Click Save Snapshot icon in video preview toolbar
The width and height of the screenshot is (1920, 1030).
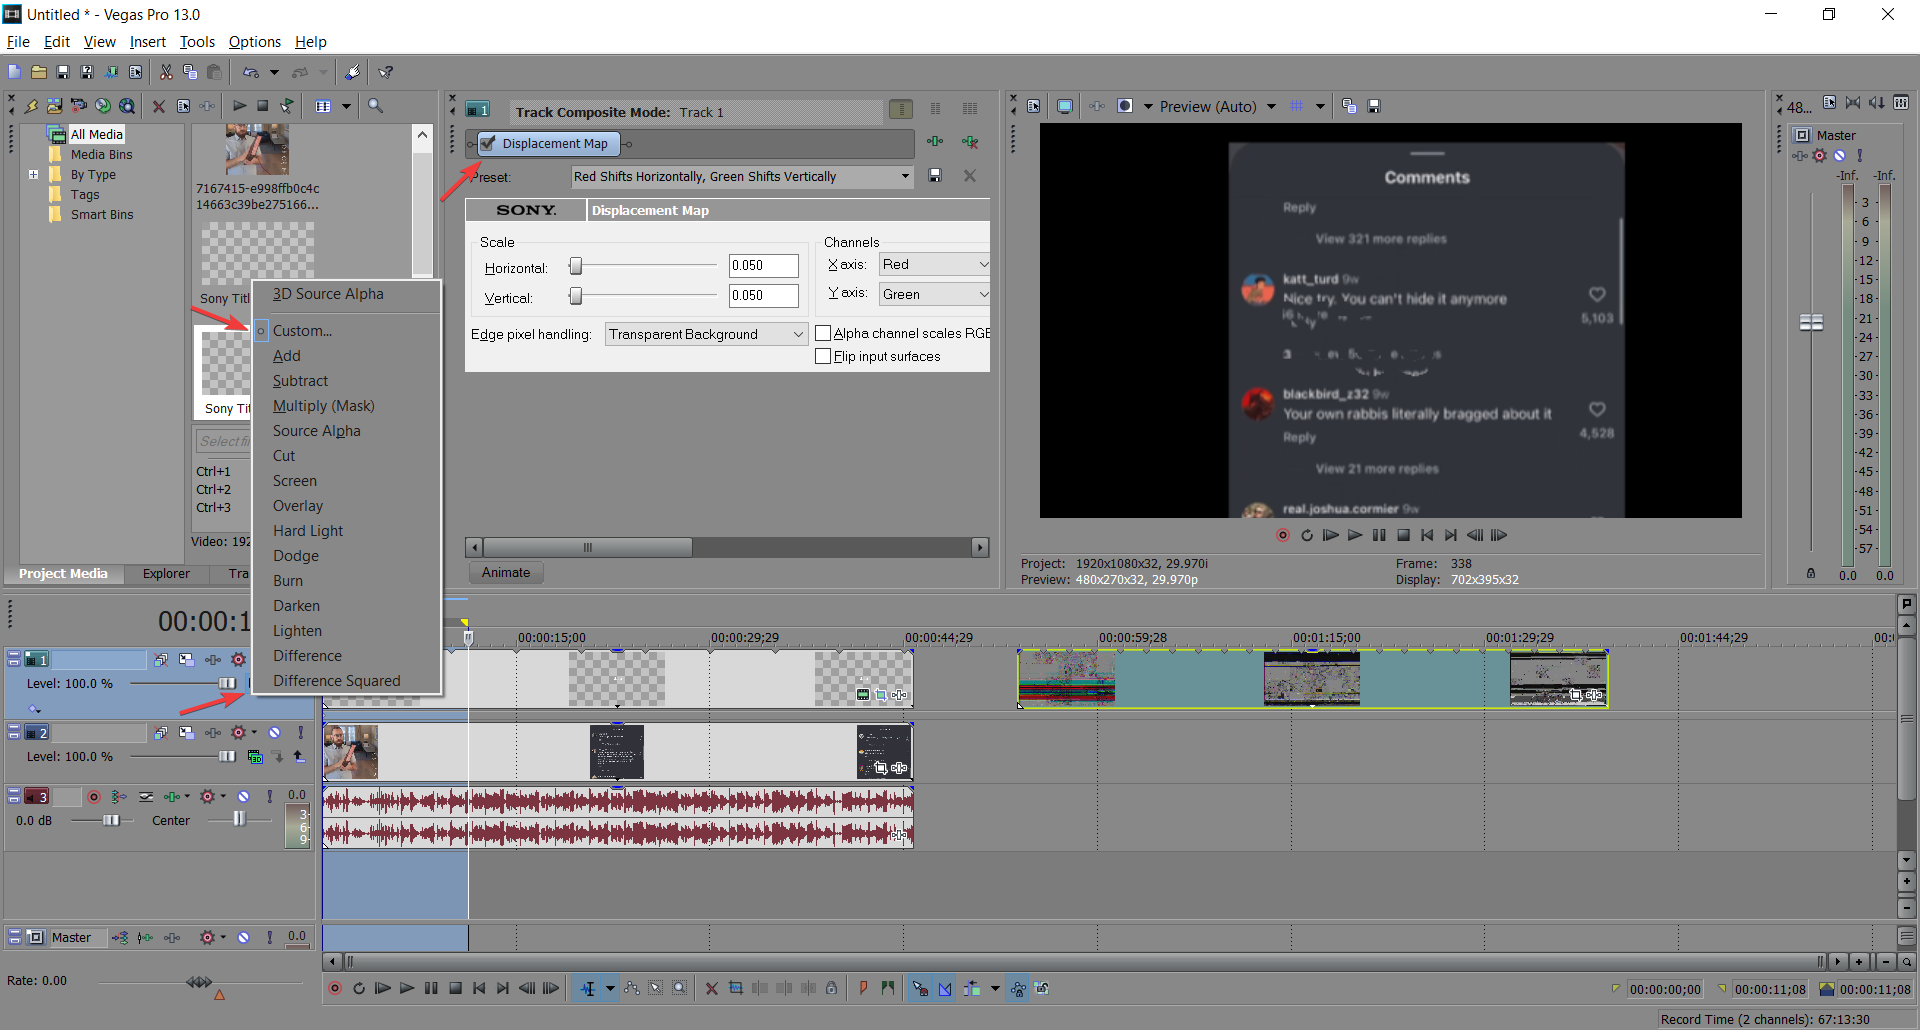pos(1374,106)
